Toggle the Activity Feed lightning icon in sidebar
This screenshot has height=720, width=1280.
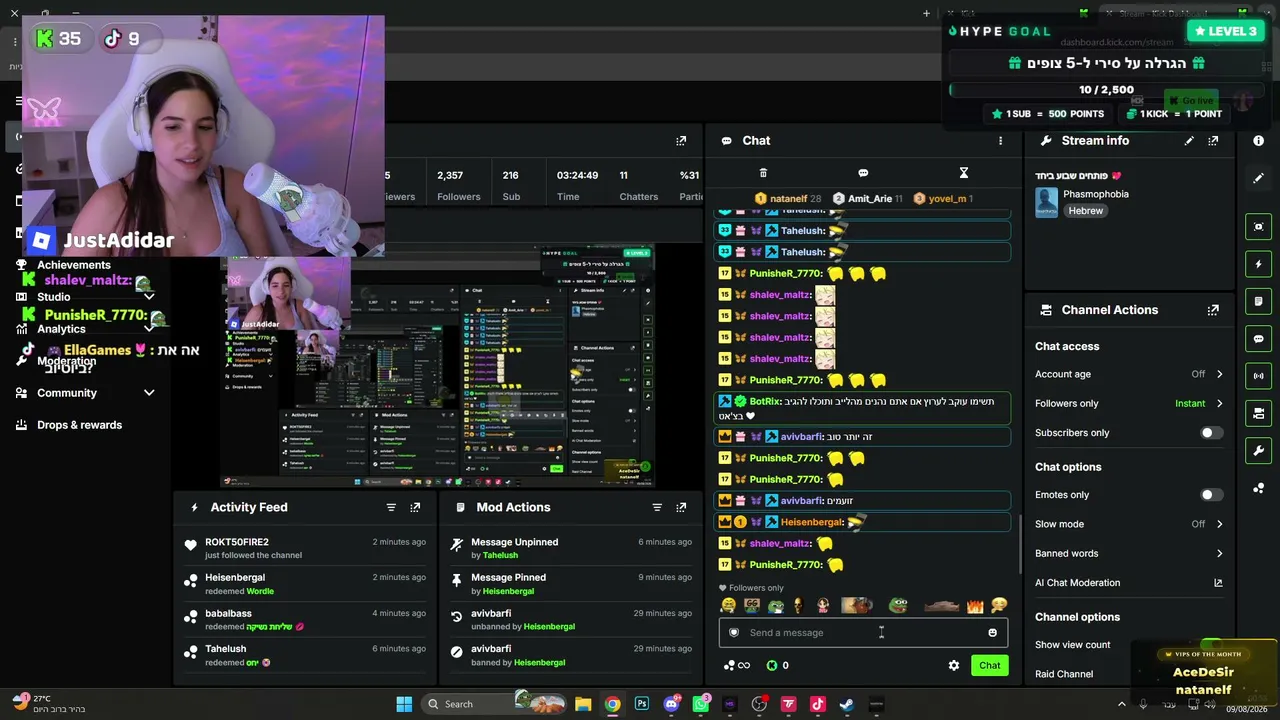(1258, 264)
